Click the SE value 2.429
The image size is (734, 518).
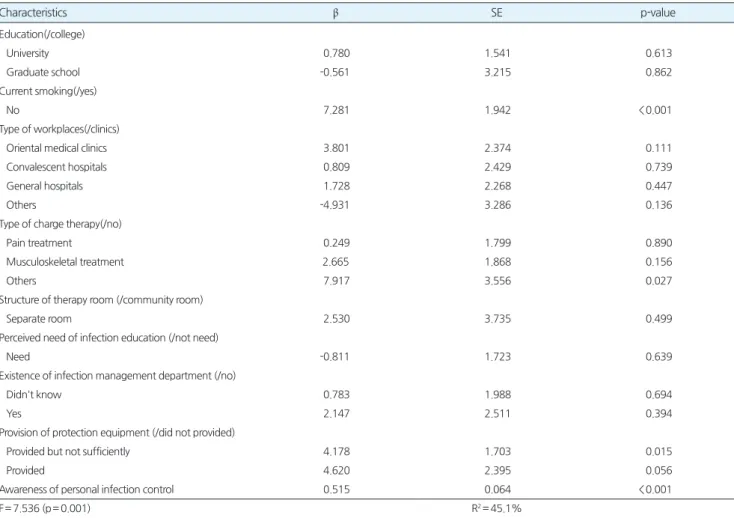(x=498, y=167)
